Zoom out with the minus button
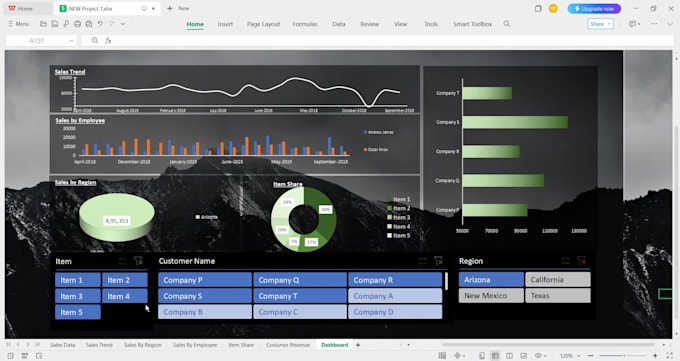Viewport: 680px width, 361px height. pyautogui.click(x=591, y=356)
